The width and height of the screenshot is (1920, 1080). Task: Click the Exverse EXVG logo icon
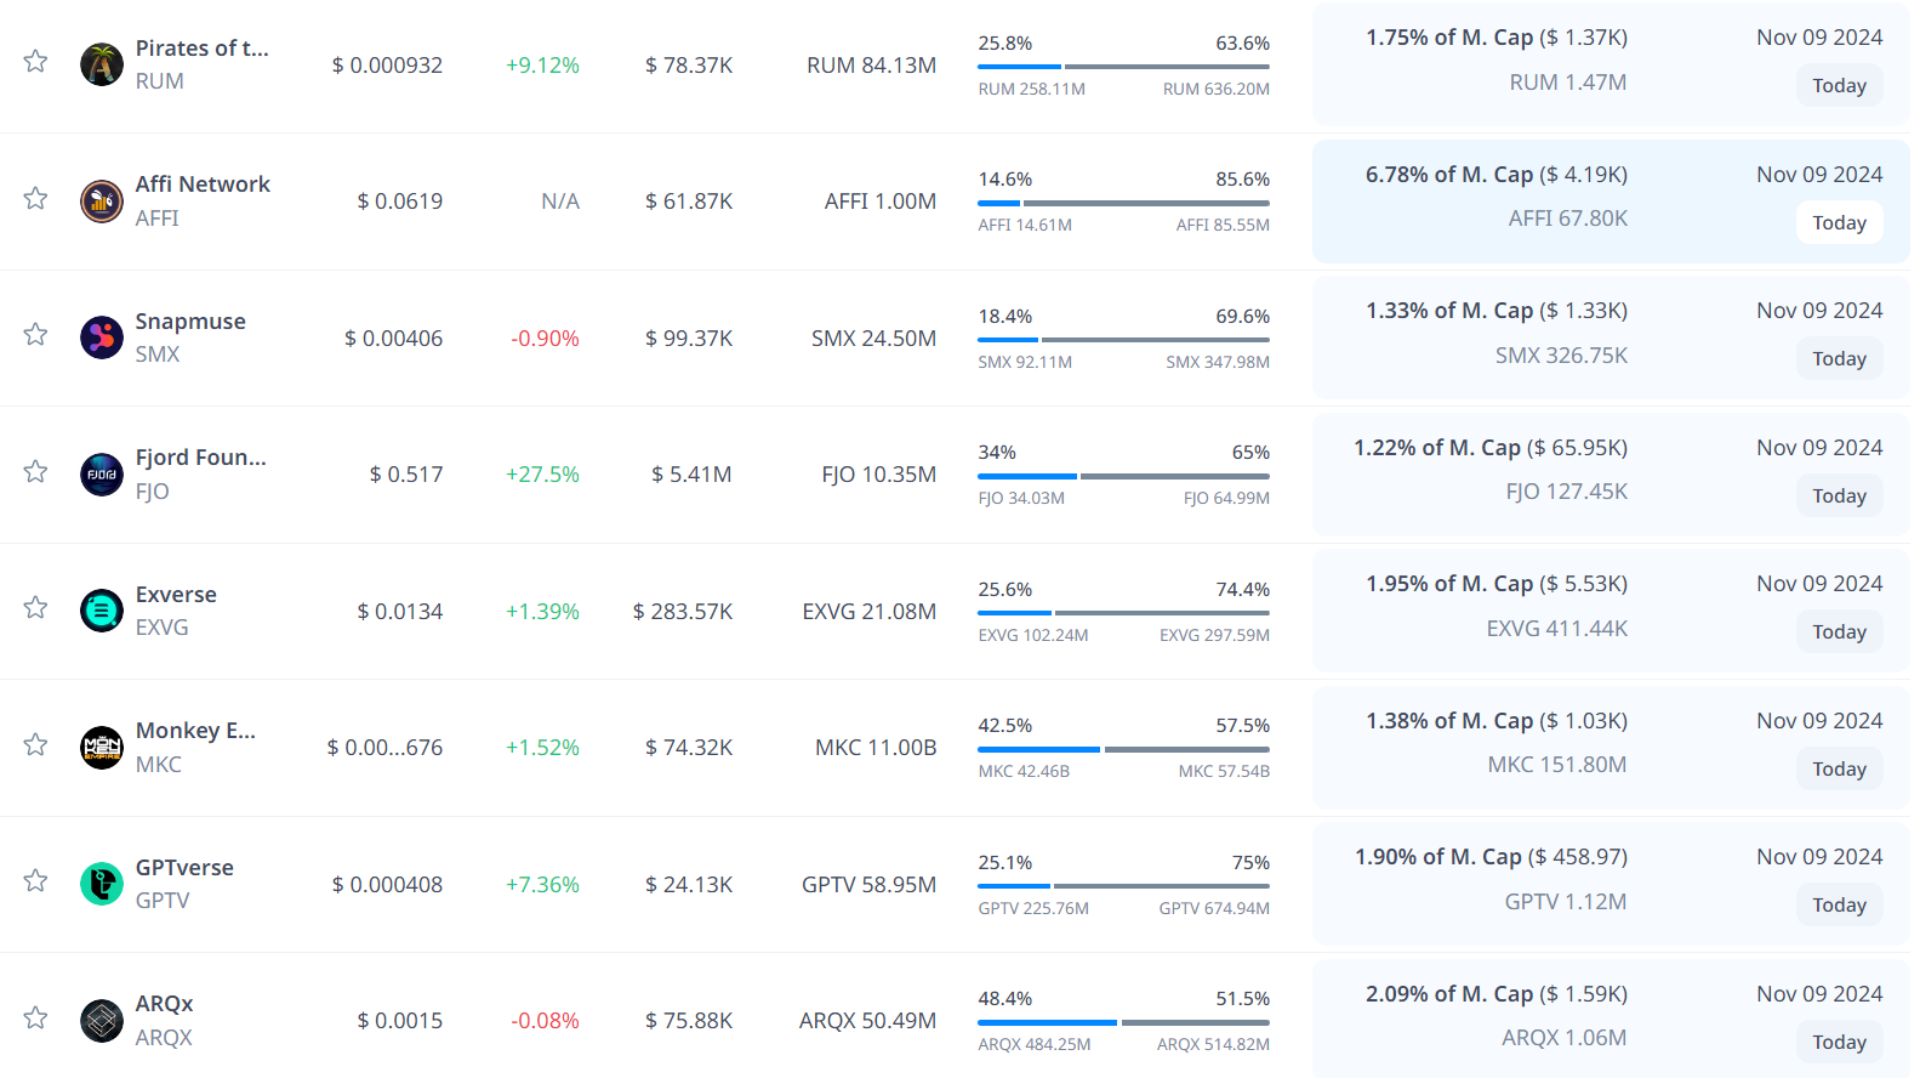click(101, 611)
